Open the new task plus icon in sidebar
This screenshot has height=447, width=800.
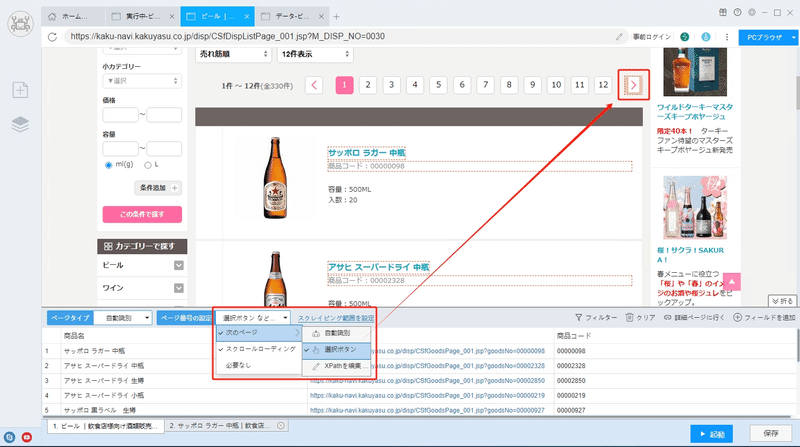click(x=20, y=90)
